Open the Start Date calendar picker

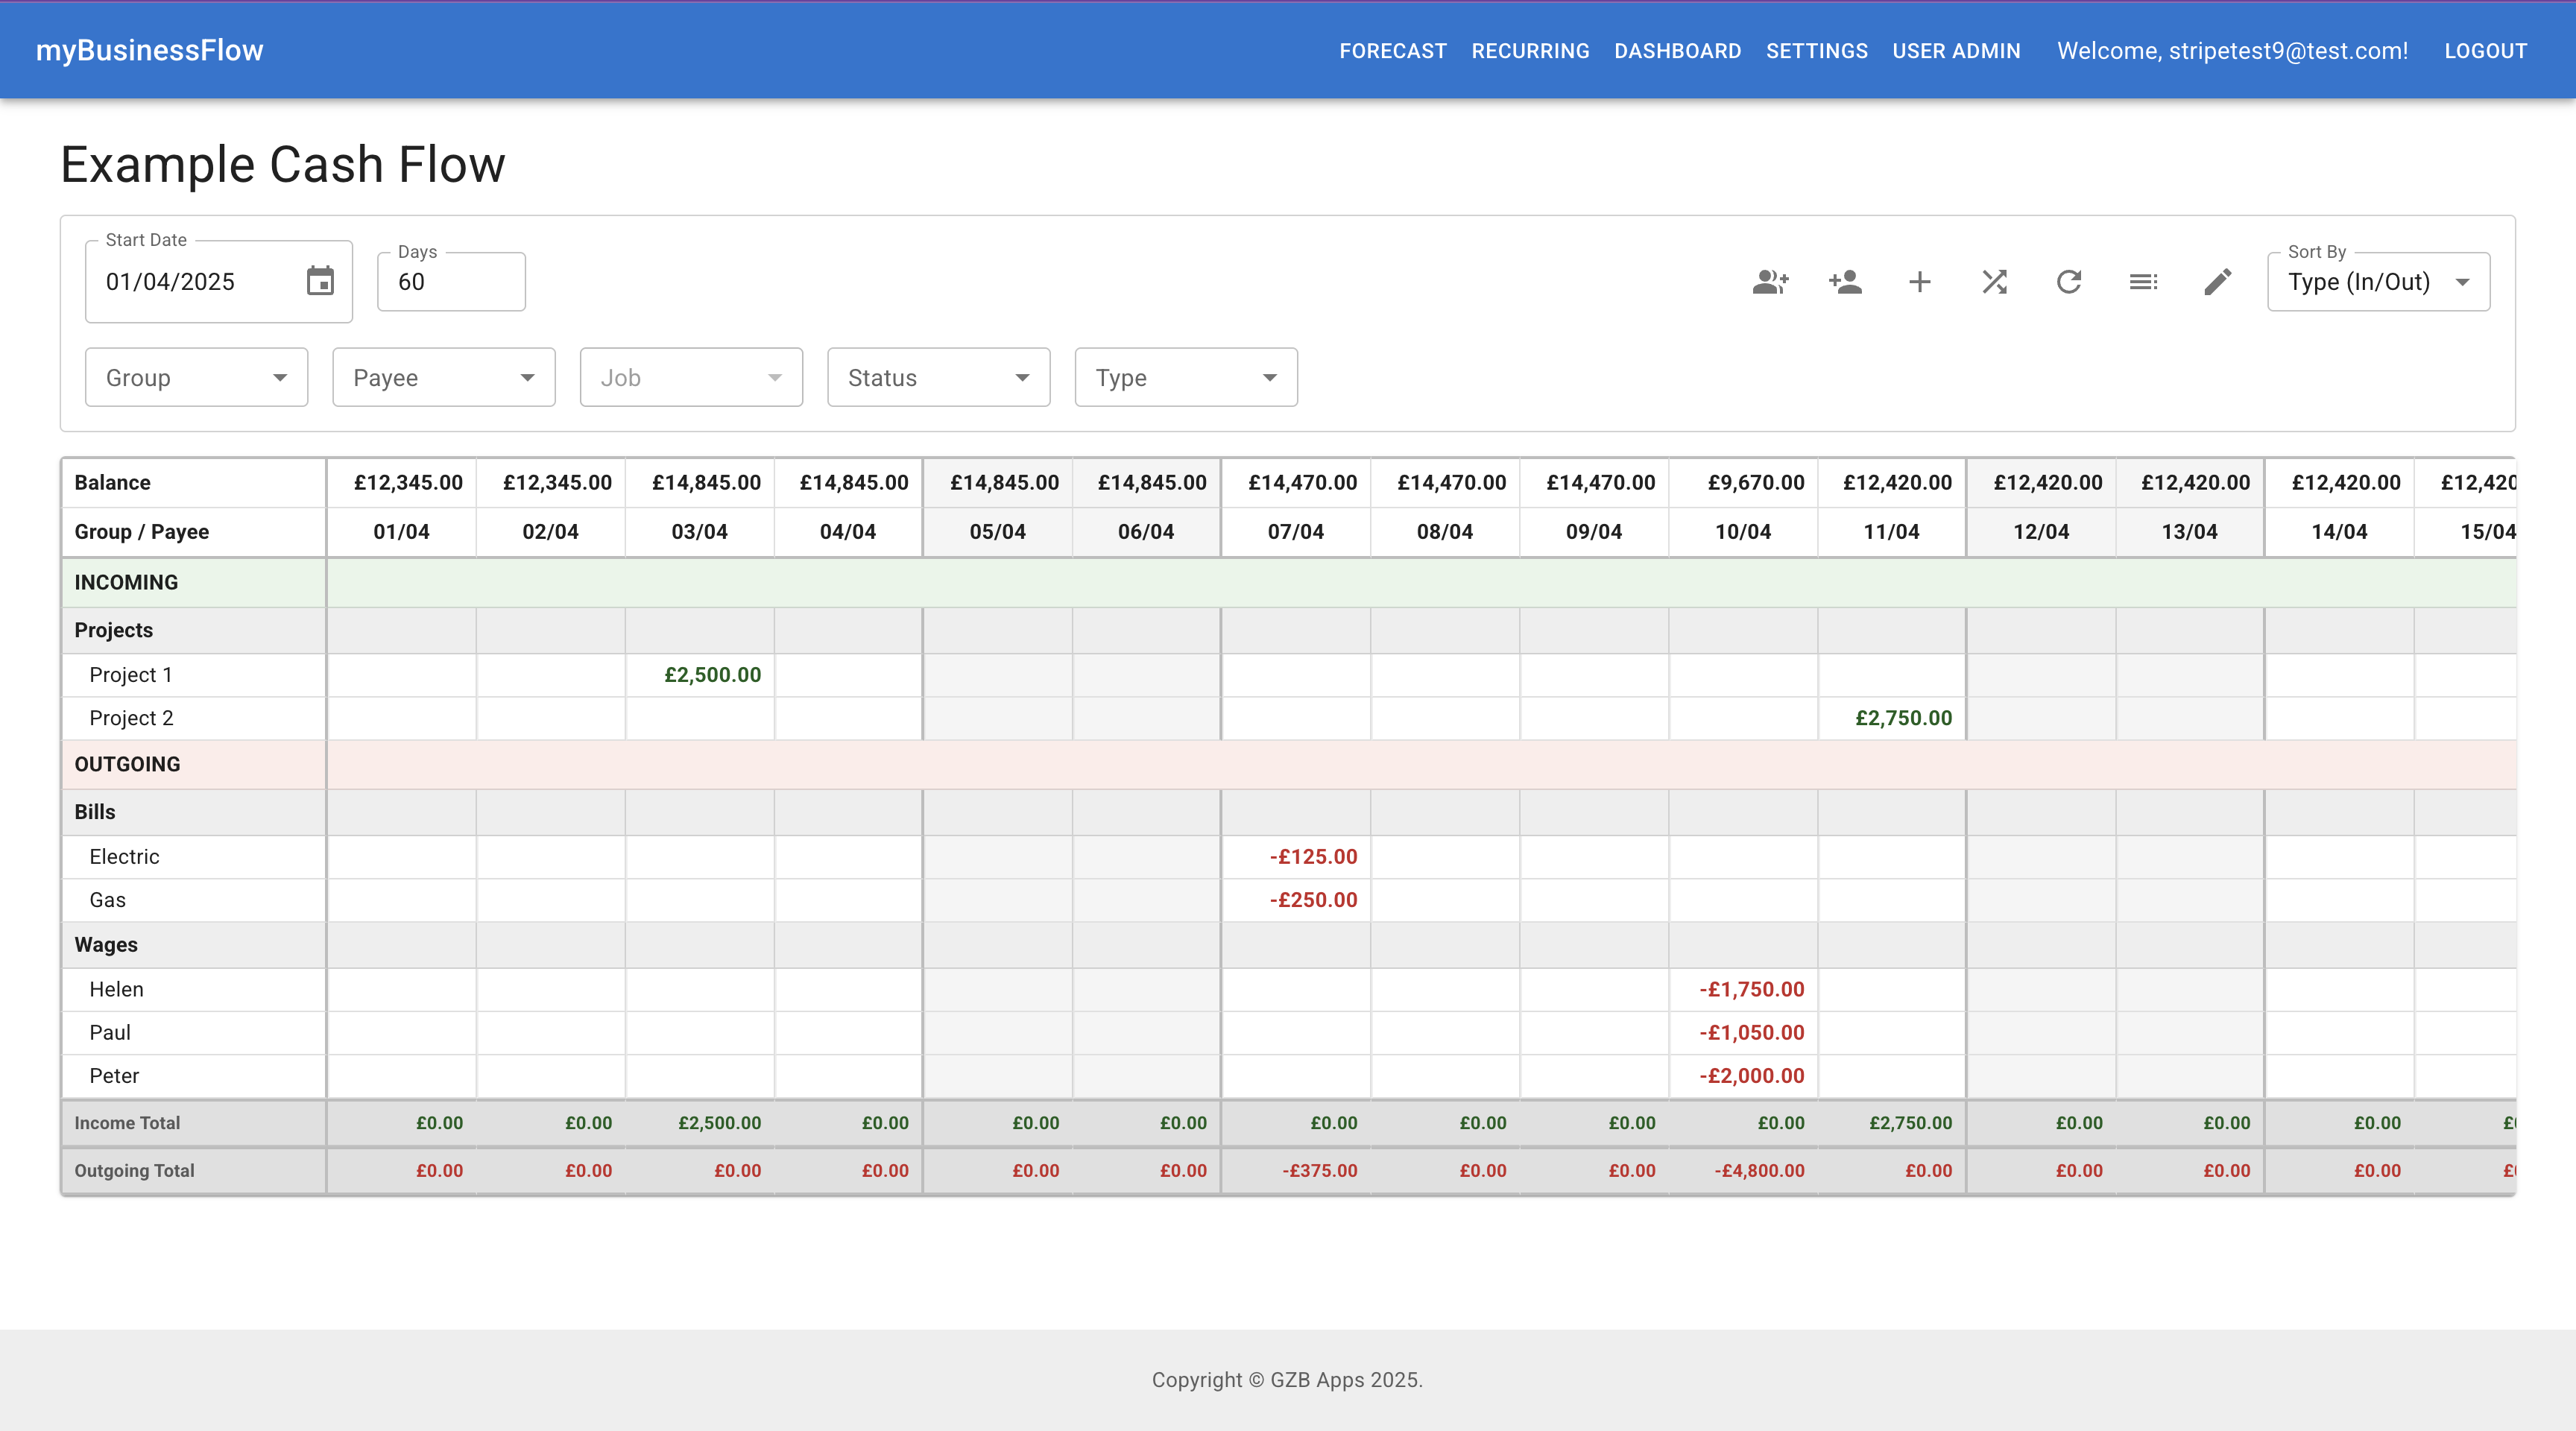(x=321, y=282)
